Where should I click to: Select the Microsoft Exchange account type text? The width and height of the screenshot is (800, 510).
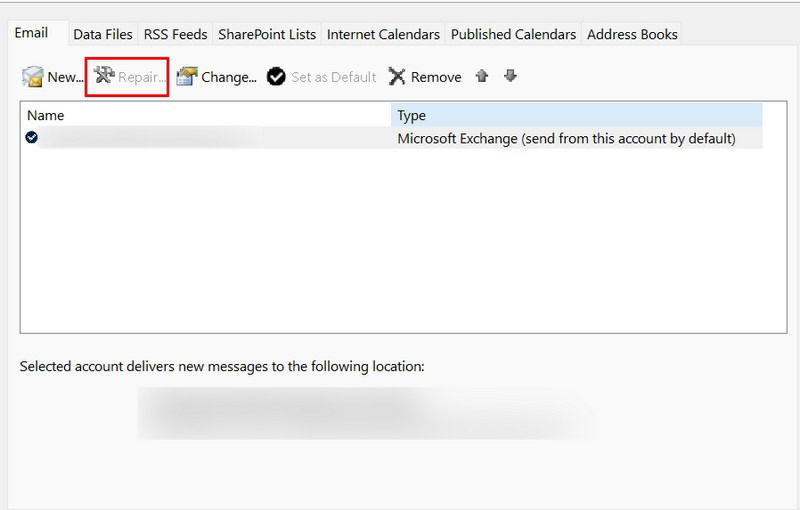[566, 139]
